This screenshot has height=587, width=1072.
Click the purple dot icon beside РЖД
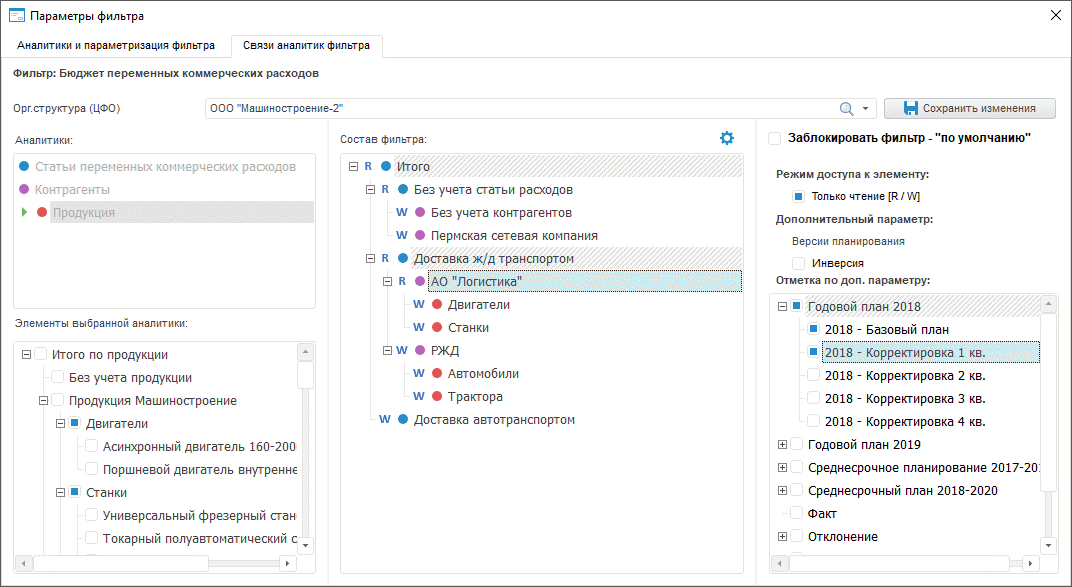[x=420, y=351]
